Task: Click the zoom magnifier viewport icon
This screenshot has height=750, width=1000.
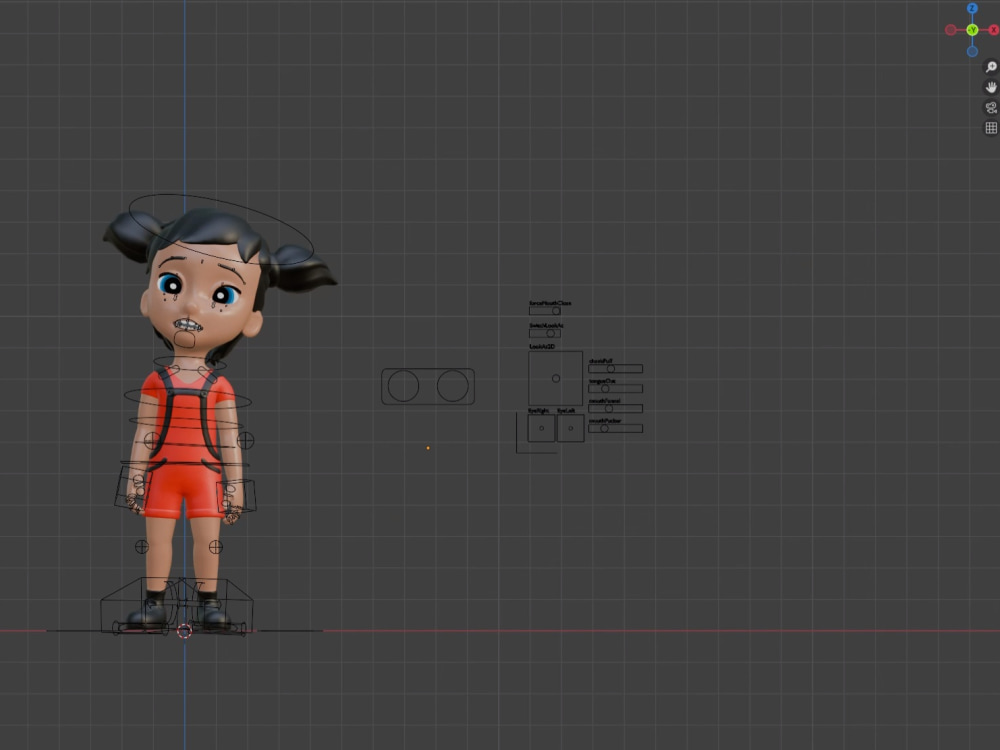Action: (991, 66)
